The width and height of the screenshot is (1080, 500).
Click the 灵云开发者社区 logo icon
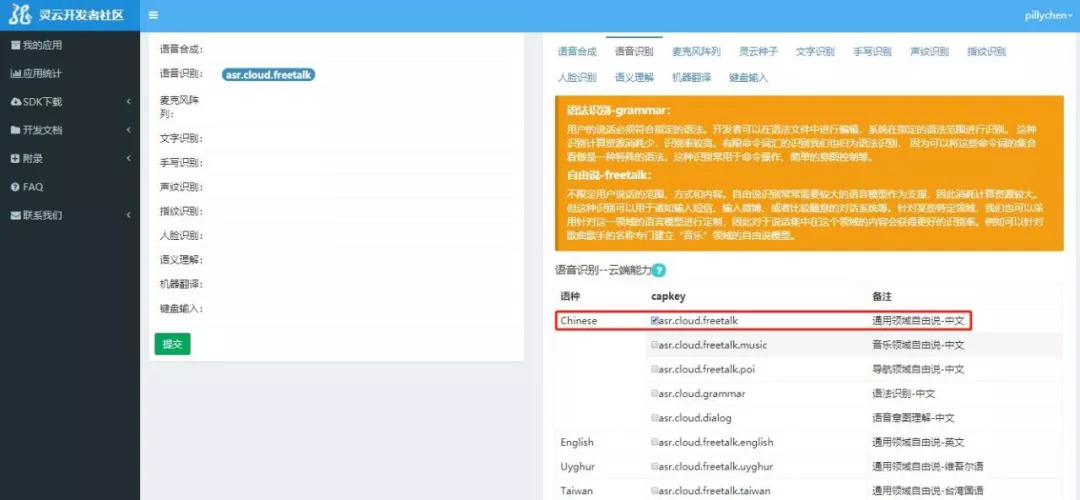point(19,15)
